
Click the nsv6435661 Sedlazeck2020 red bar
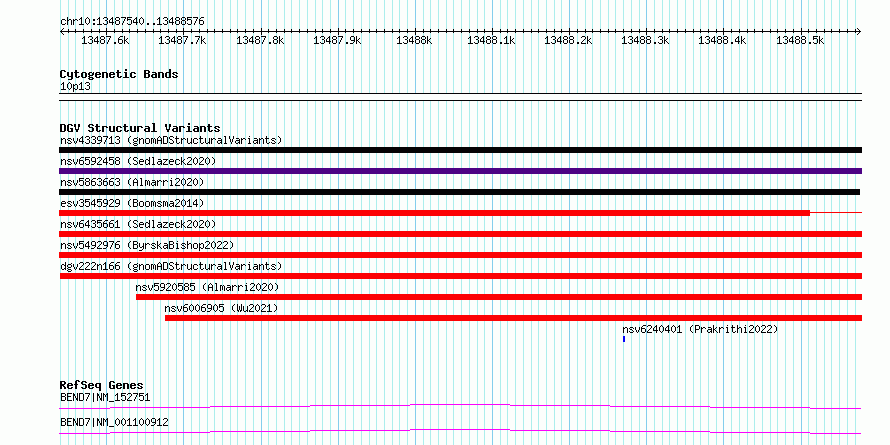(460, 234)
